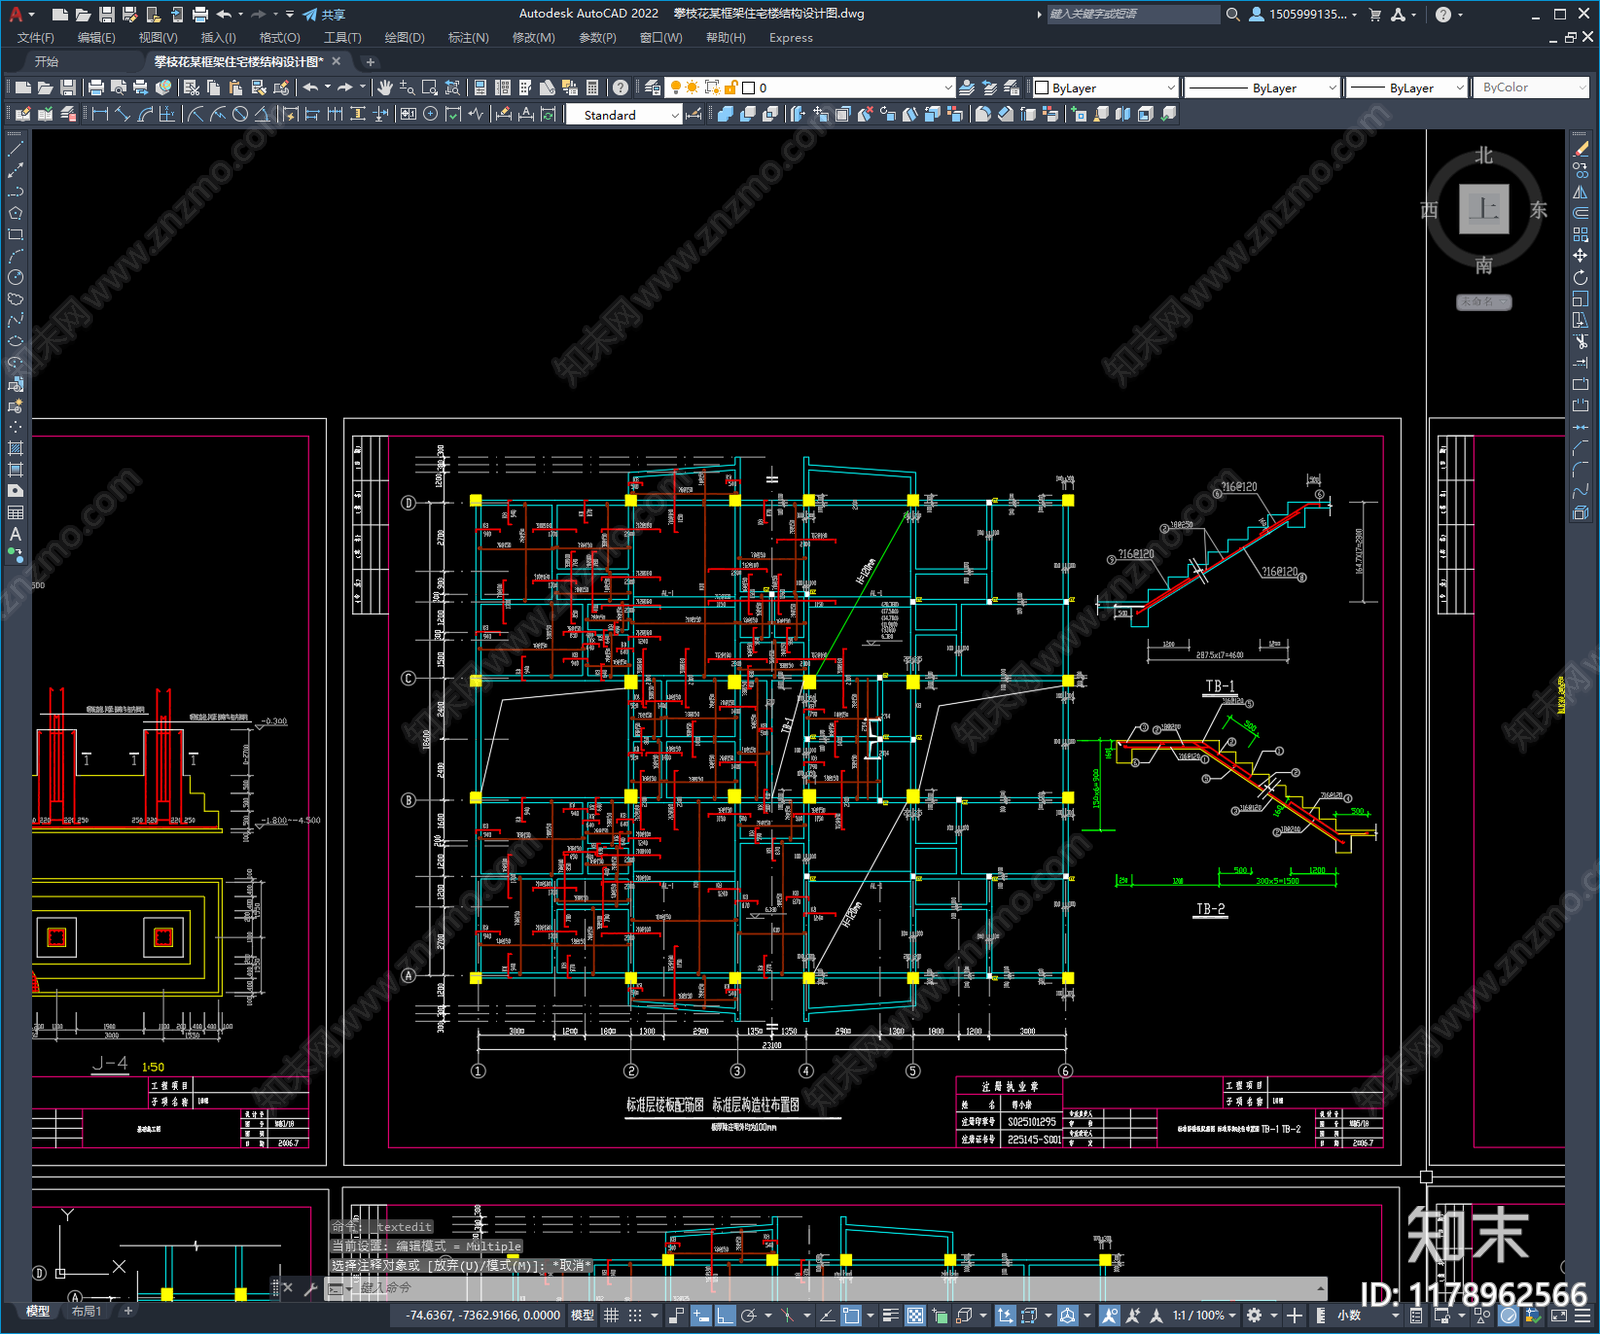The width and height of the screenshot is (1600, 1334).
Task: Open the ByLayer lineweight dropdown
Action: click(1406, 88)
